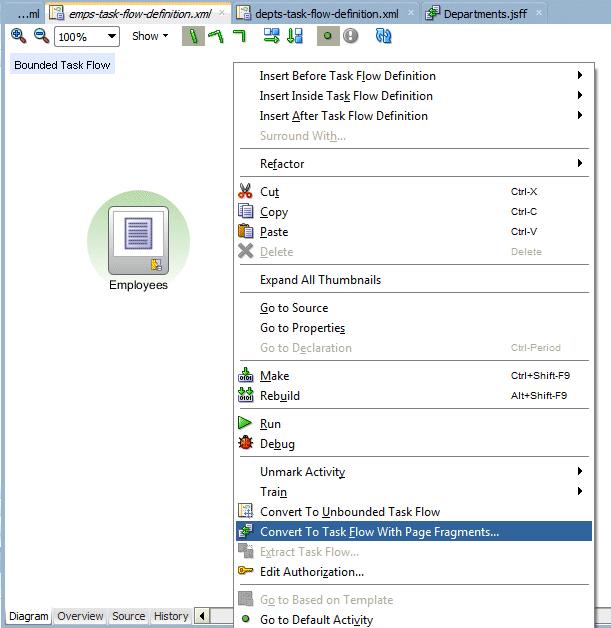Close the Departments.jsff tab

pos(539,13)
